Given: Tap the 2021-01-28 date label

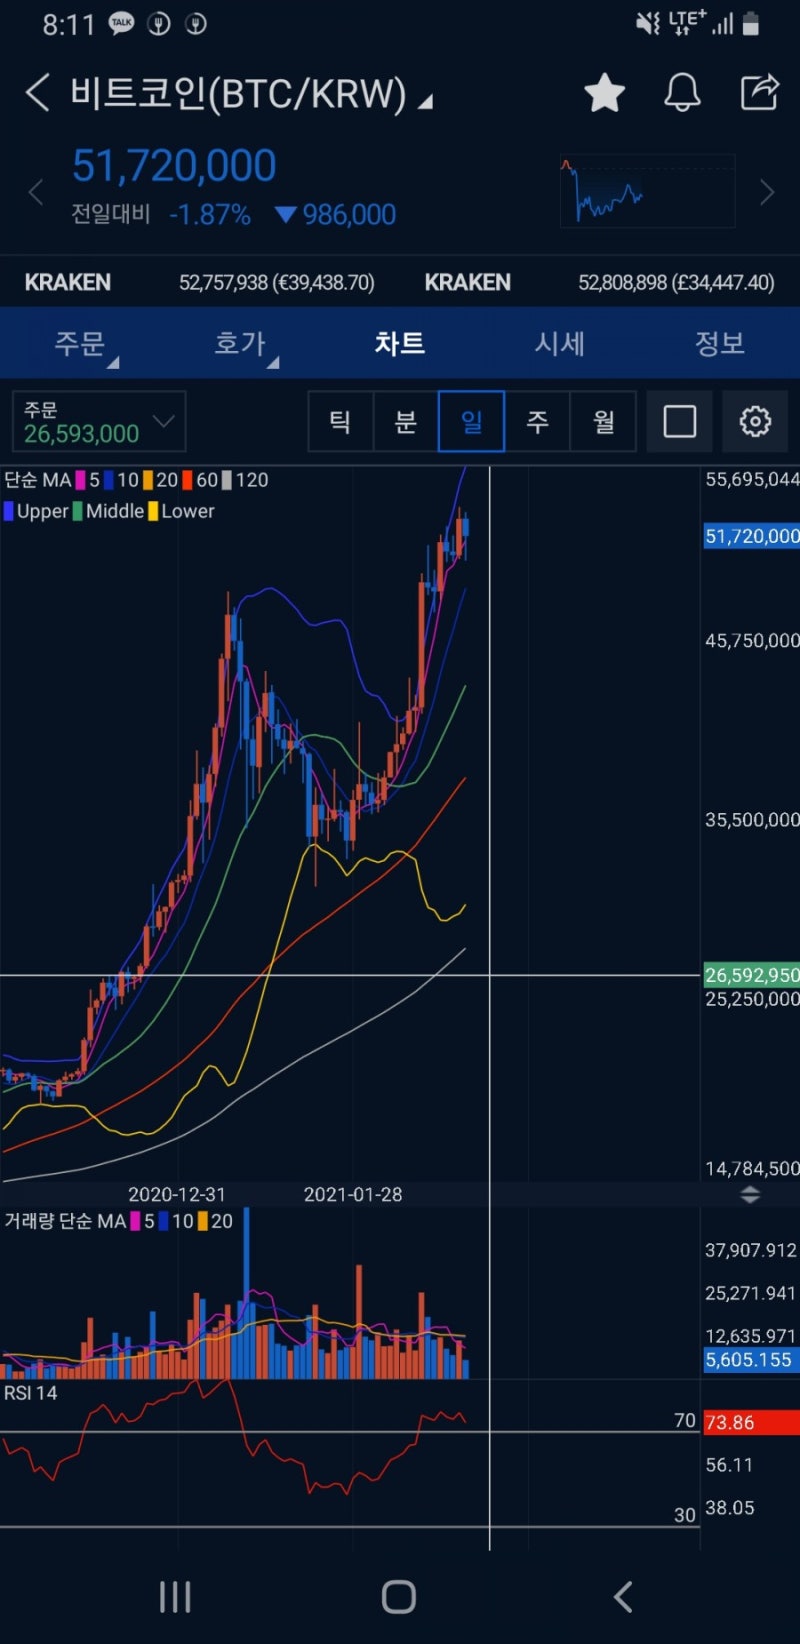Looking at the screenshot, I should click(x=353, y=1194).
